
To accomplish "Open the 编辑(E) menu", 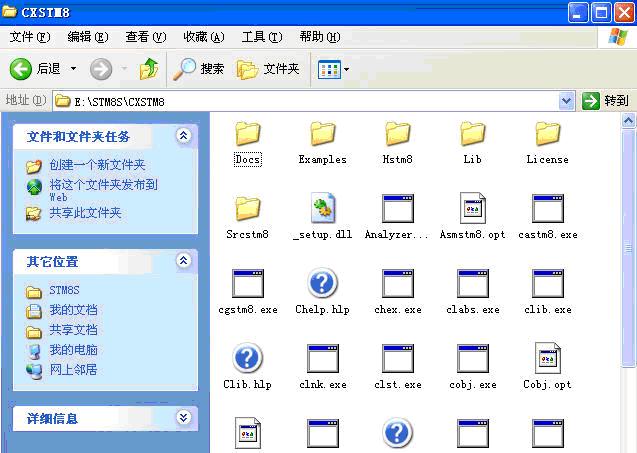I will pyautogui.click(x=88, y=37).
